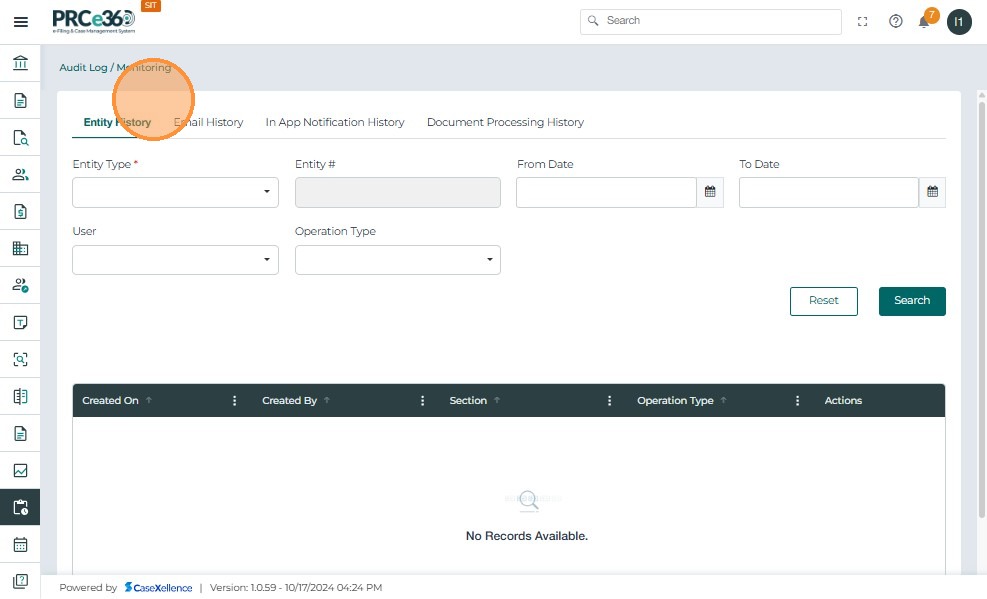987x599 pixels.
Task: Open the From Date calendar picker
Action: [710, 192]
